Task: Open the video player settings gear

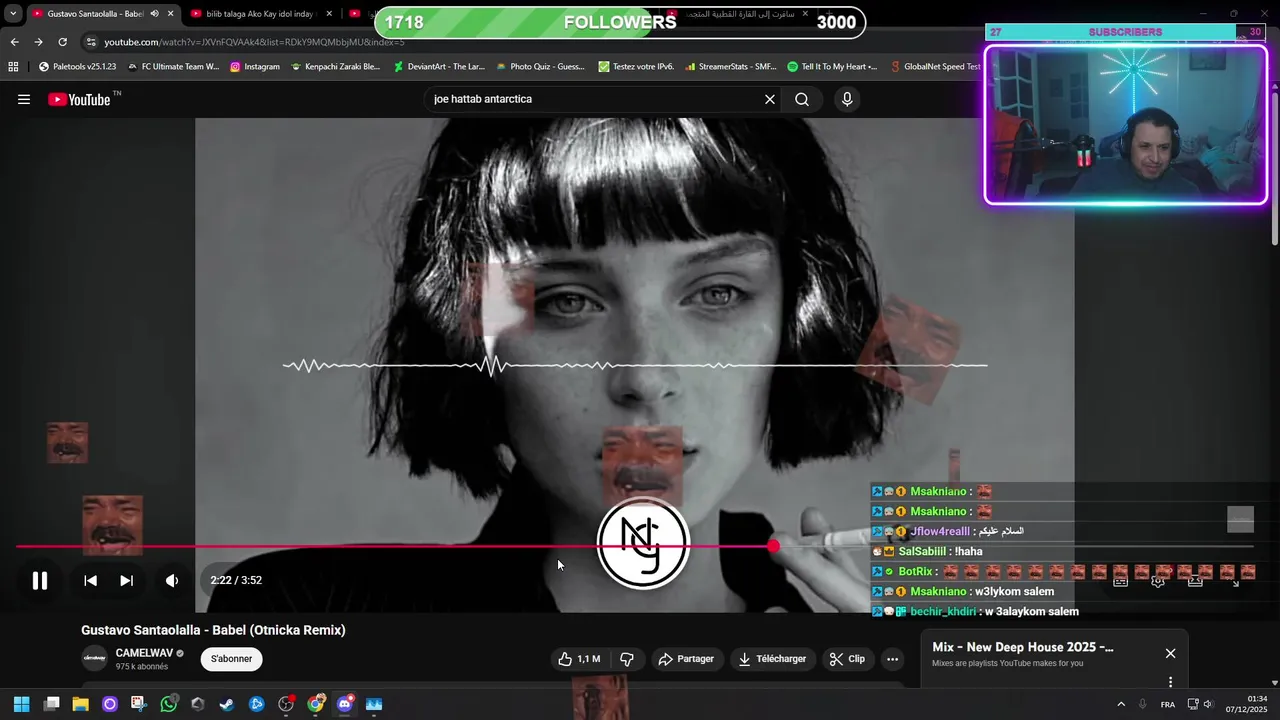Action: [1158, 580]
